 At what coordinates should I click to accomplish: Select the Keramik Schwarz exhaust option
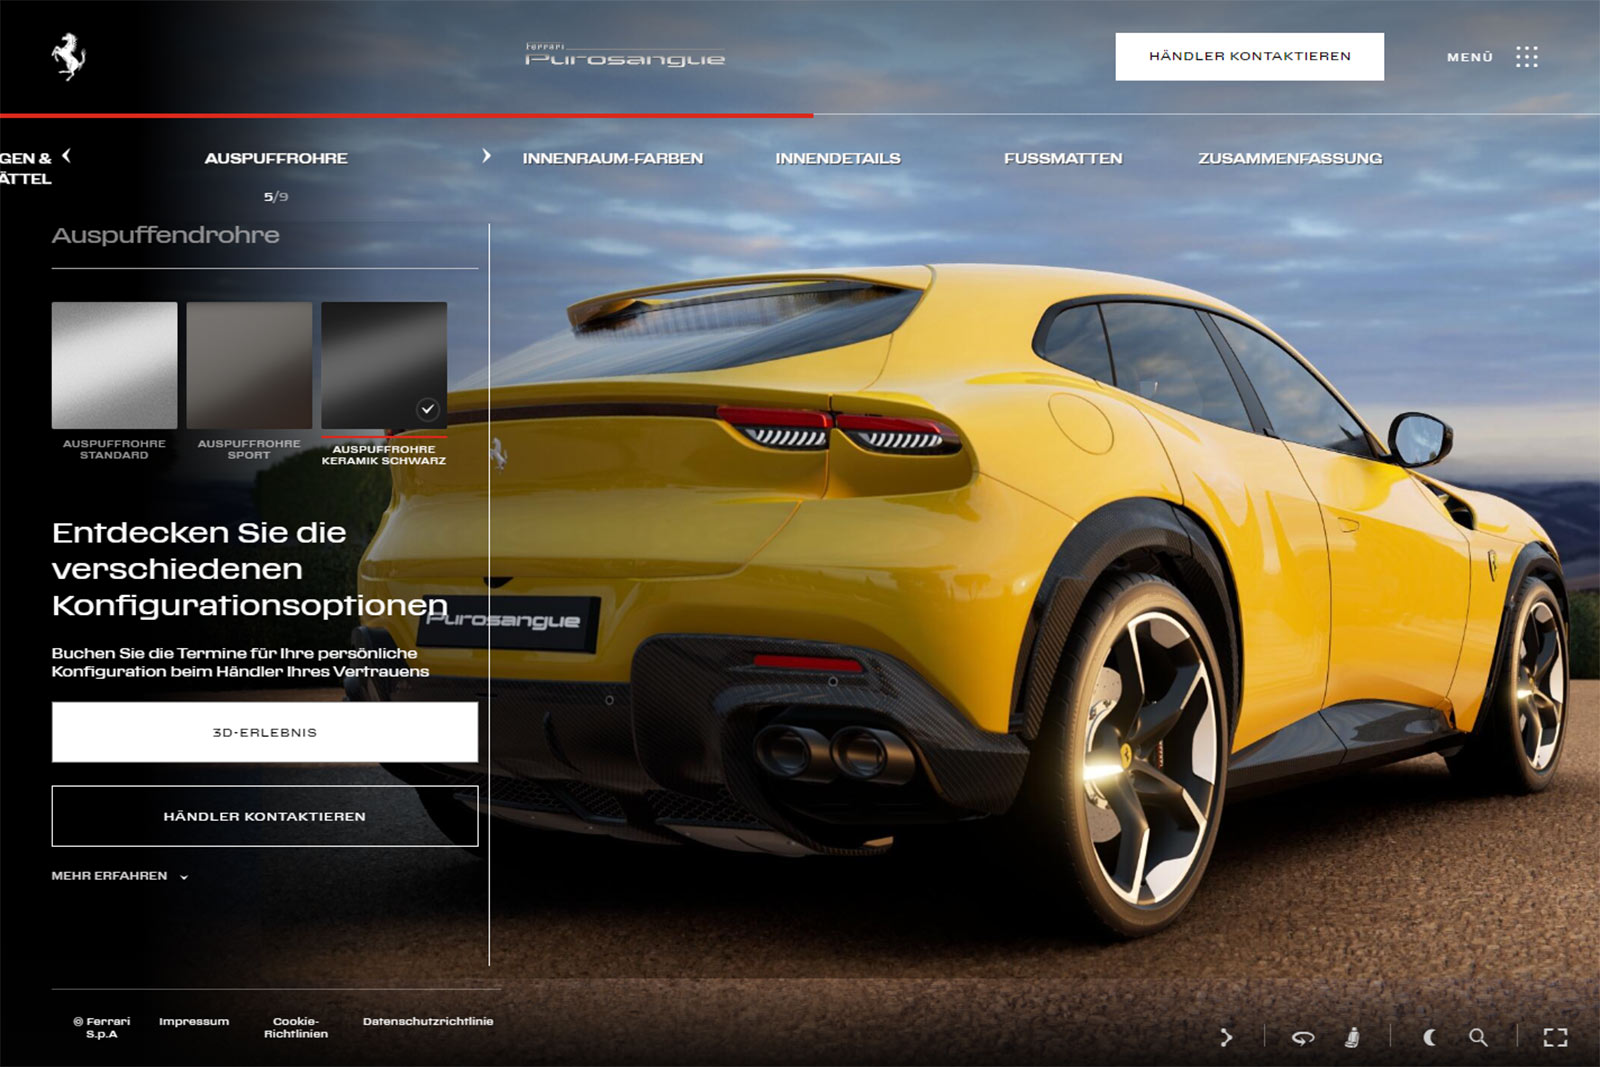tap(384, 365)
